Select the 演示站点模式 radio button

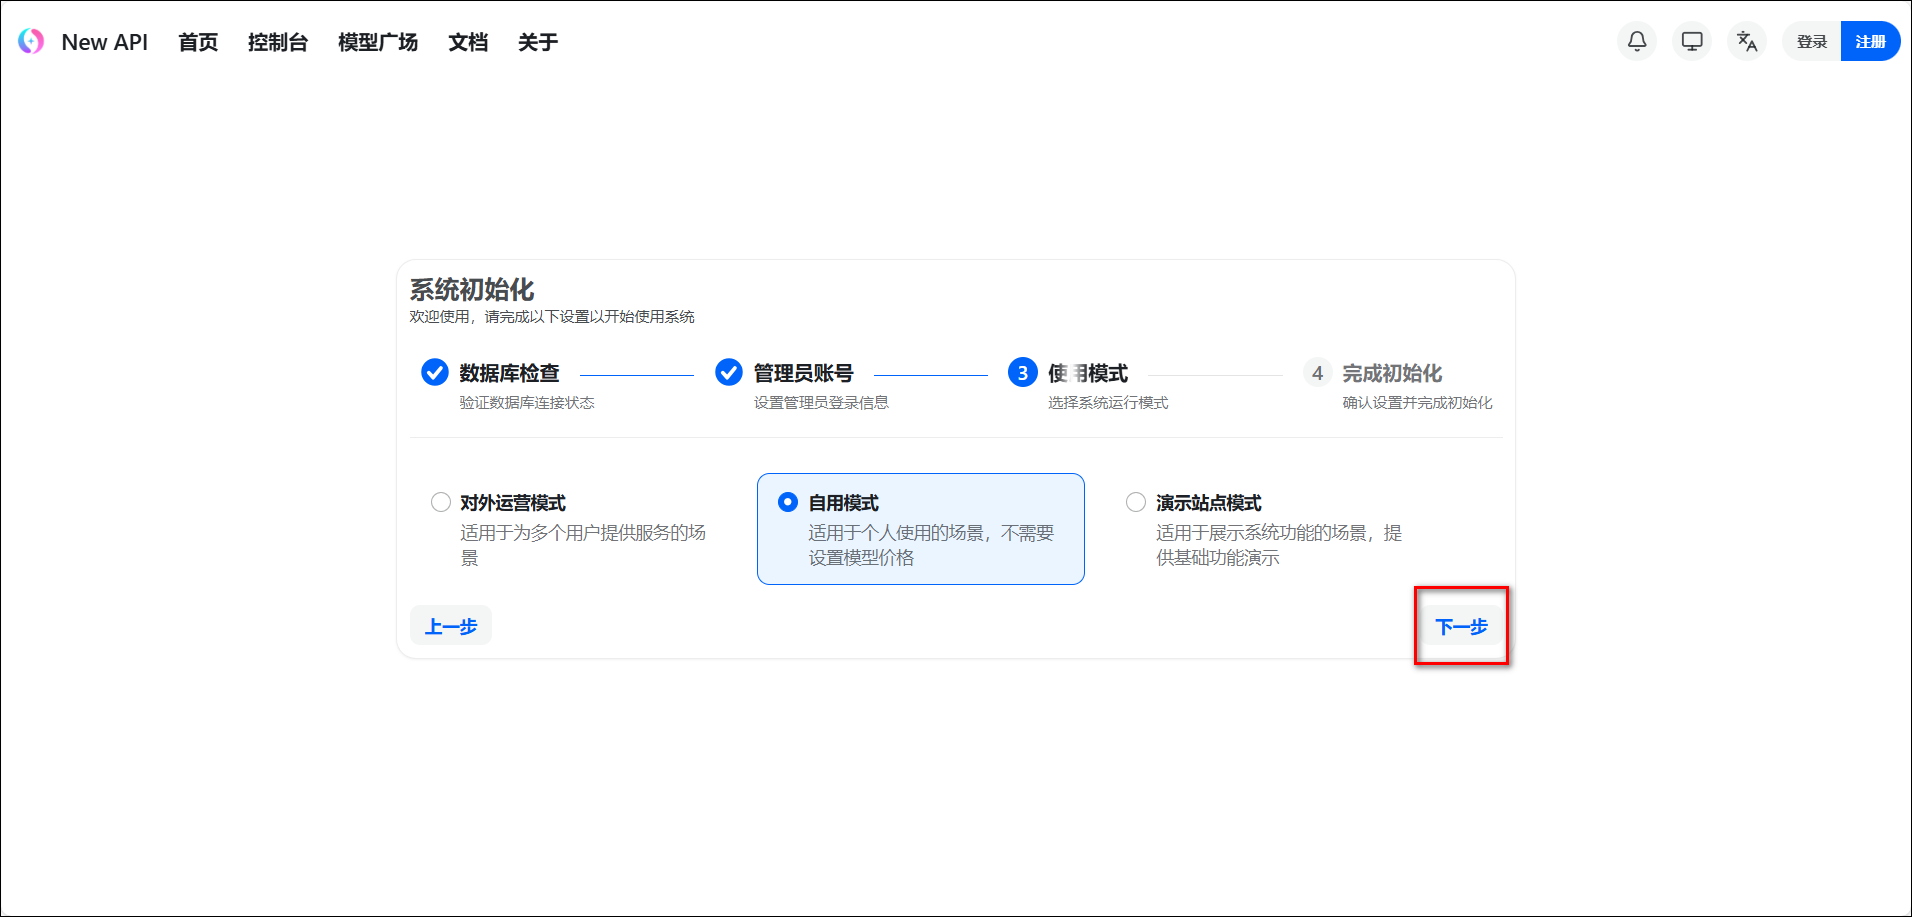click(1136, 502)
